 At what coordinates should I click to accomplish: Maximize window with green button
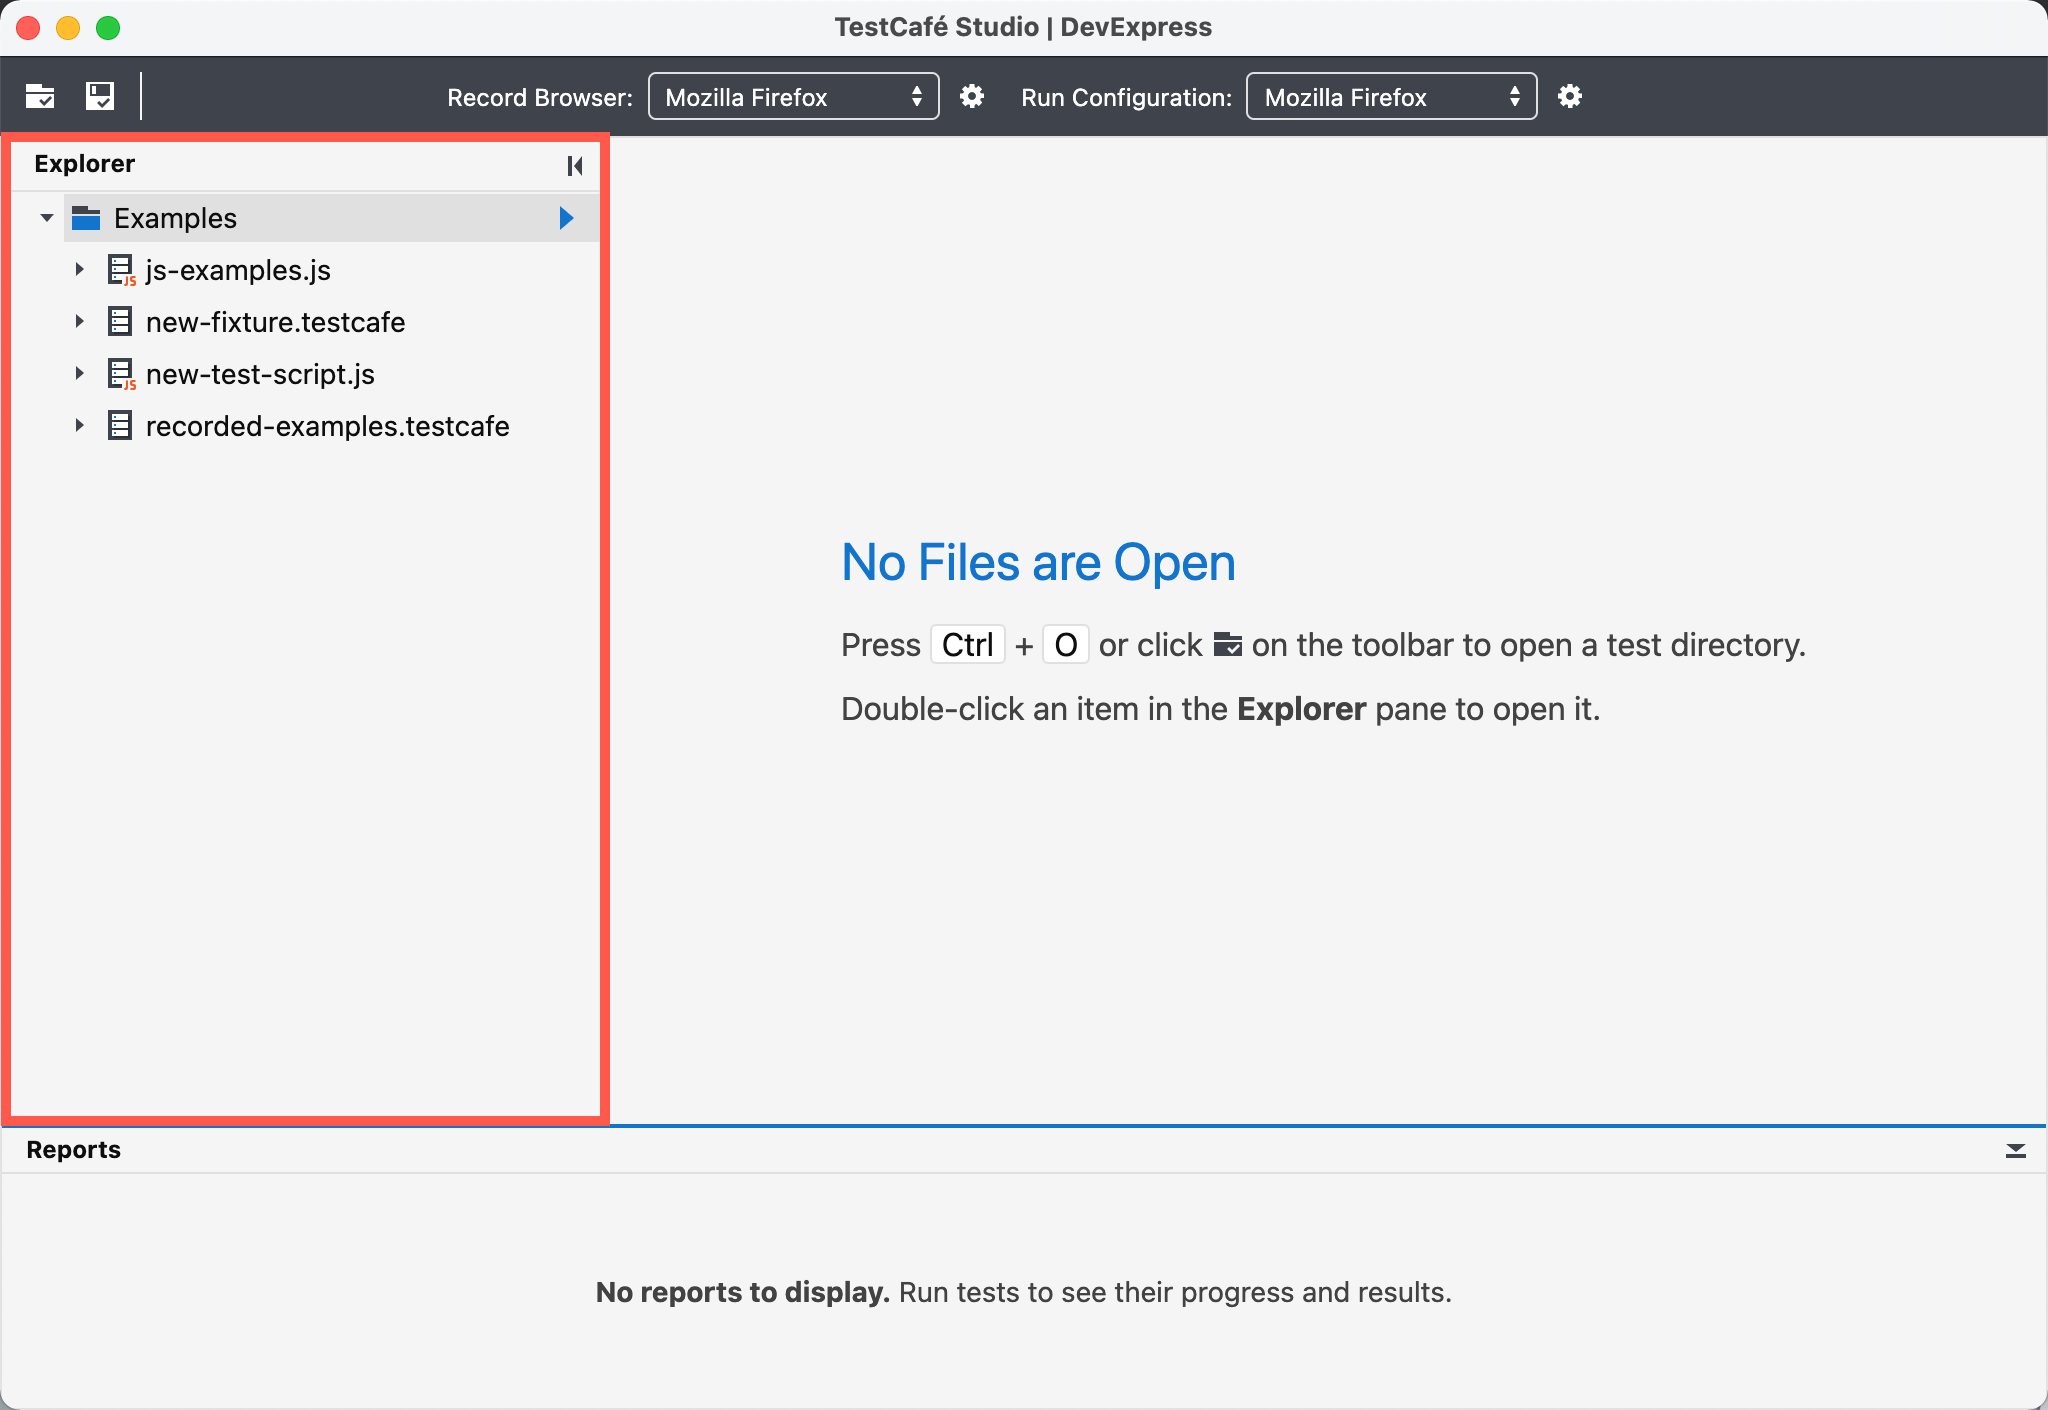pos(108,28)
